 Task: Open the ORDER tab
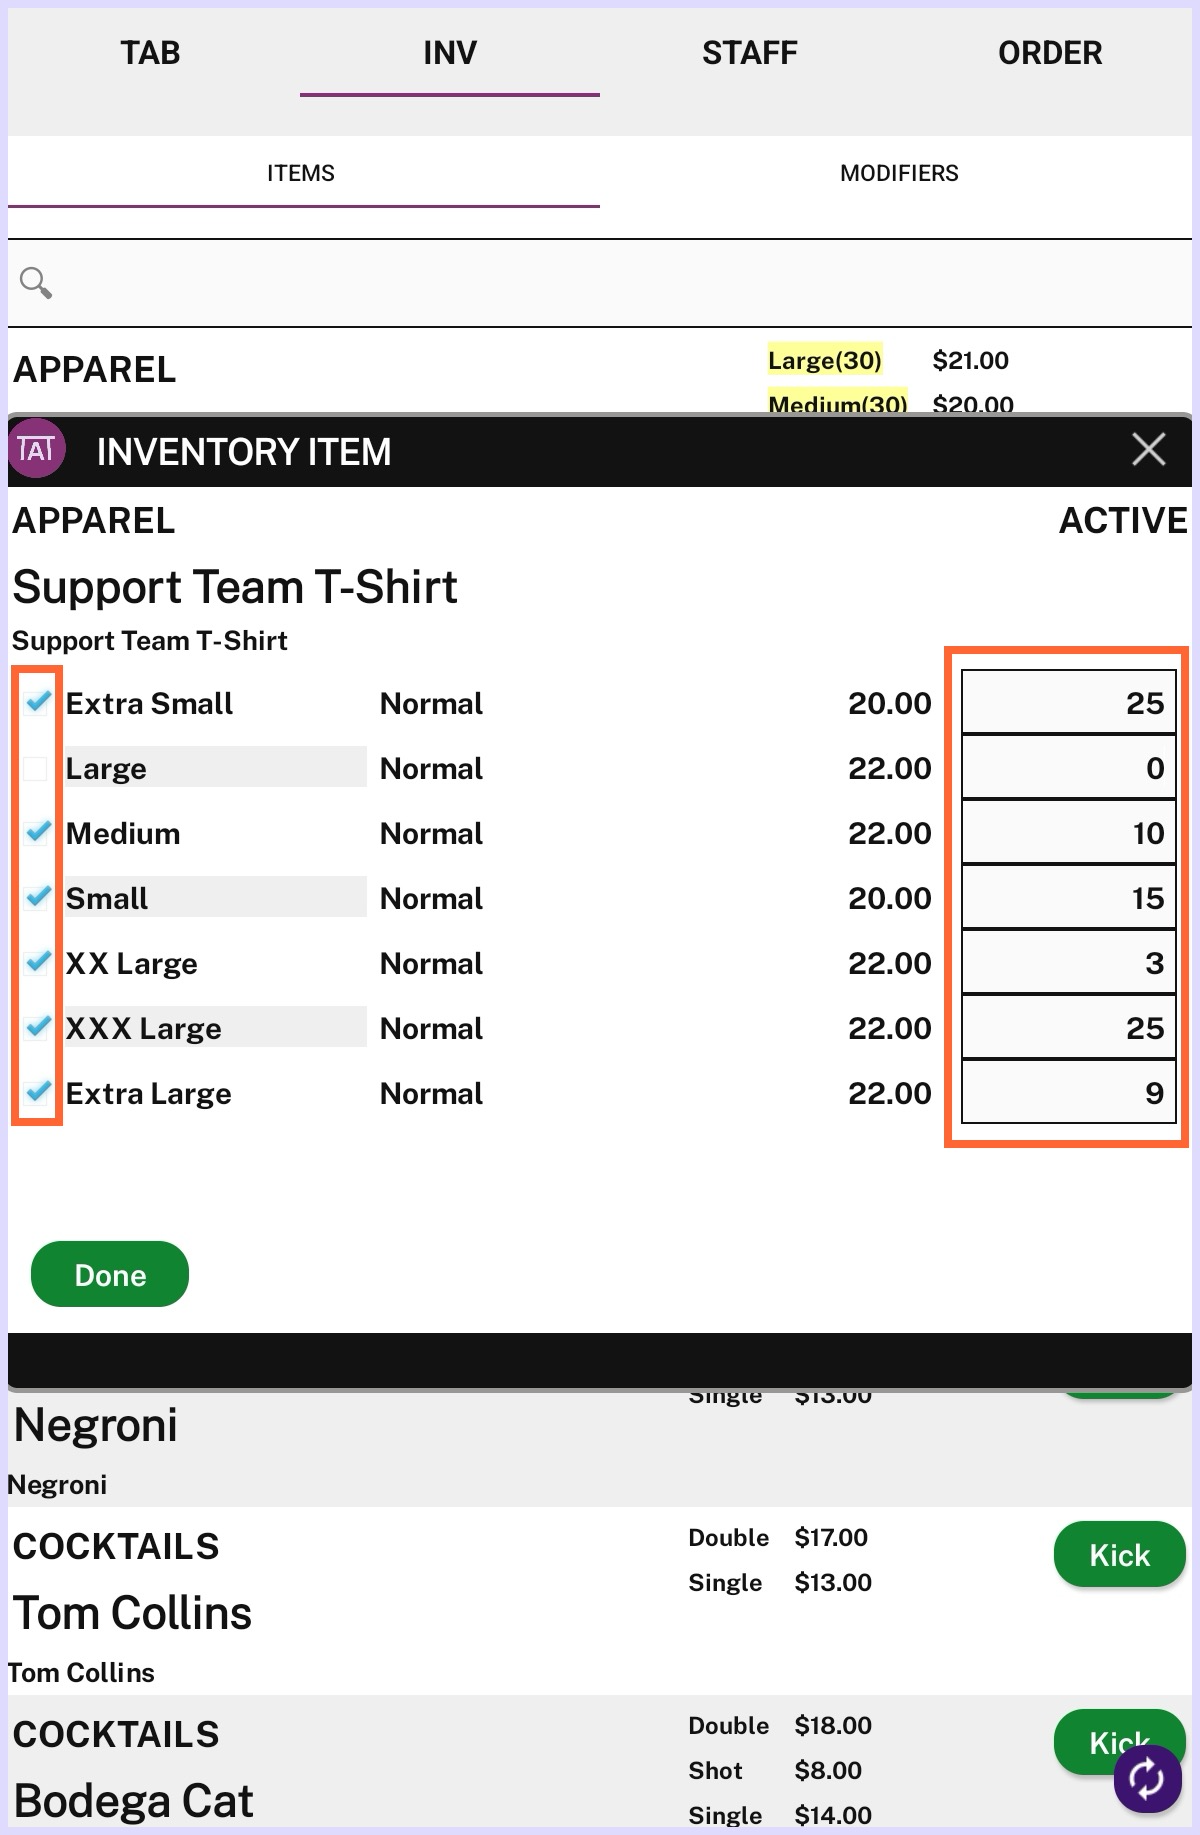(x=1049, y=53)
